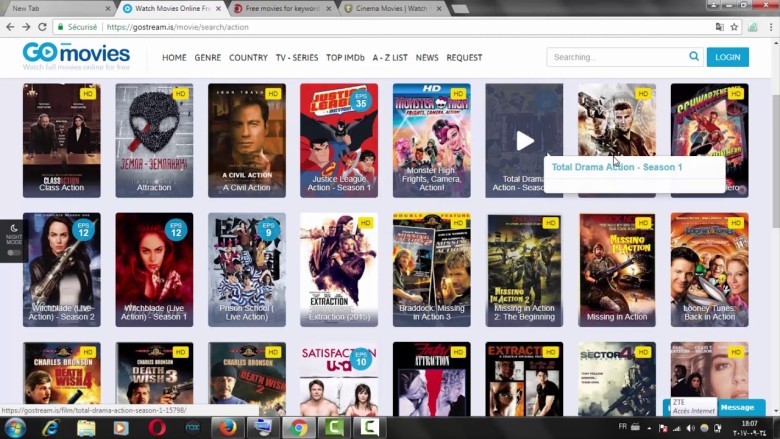Open a new browser tab button
Image resolution: width=780 pixels, height=439 pixels.
[x=460, y=8]
